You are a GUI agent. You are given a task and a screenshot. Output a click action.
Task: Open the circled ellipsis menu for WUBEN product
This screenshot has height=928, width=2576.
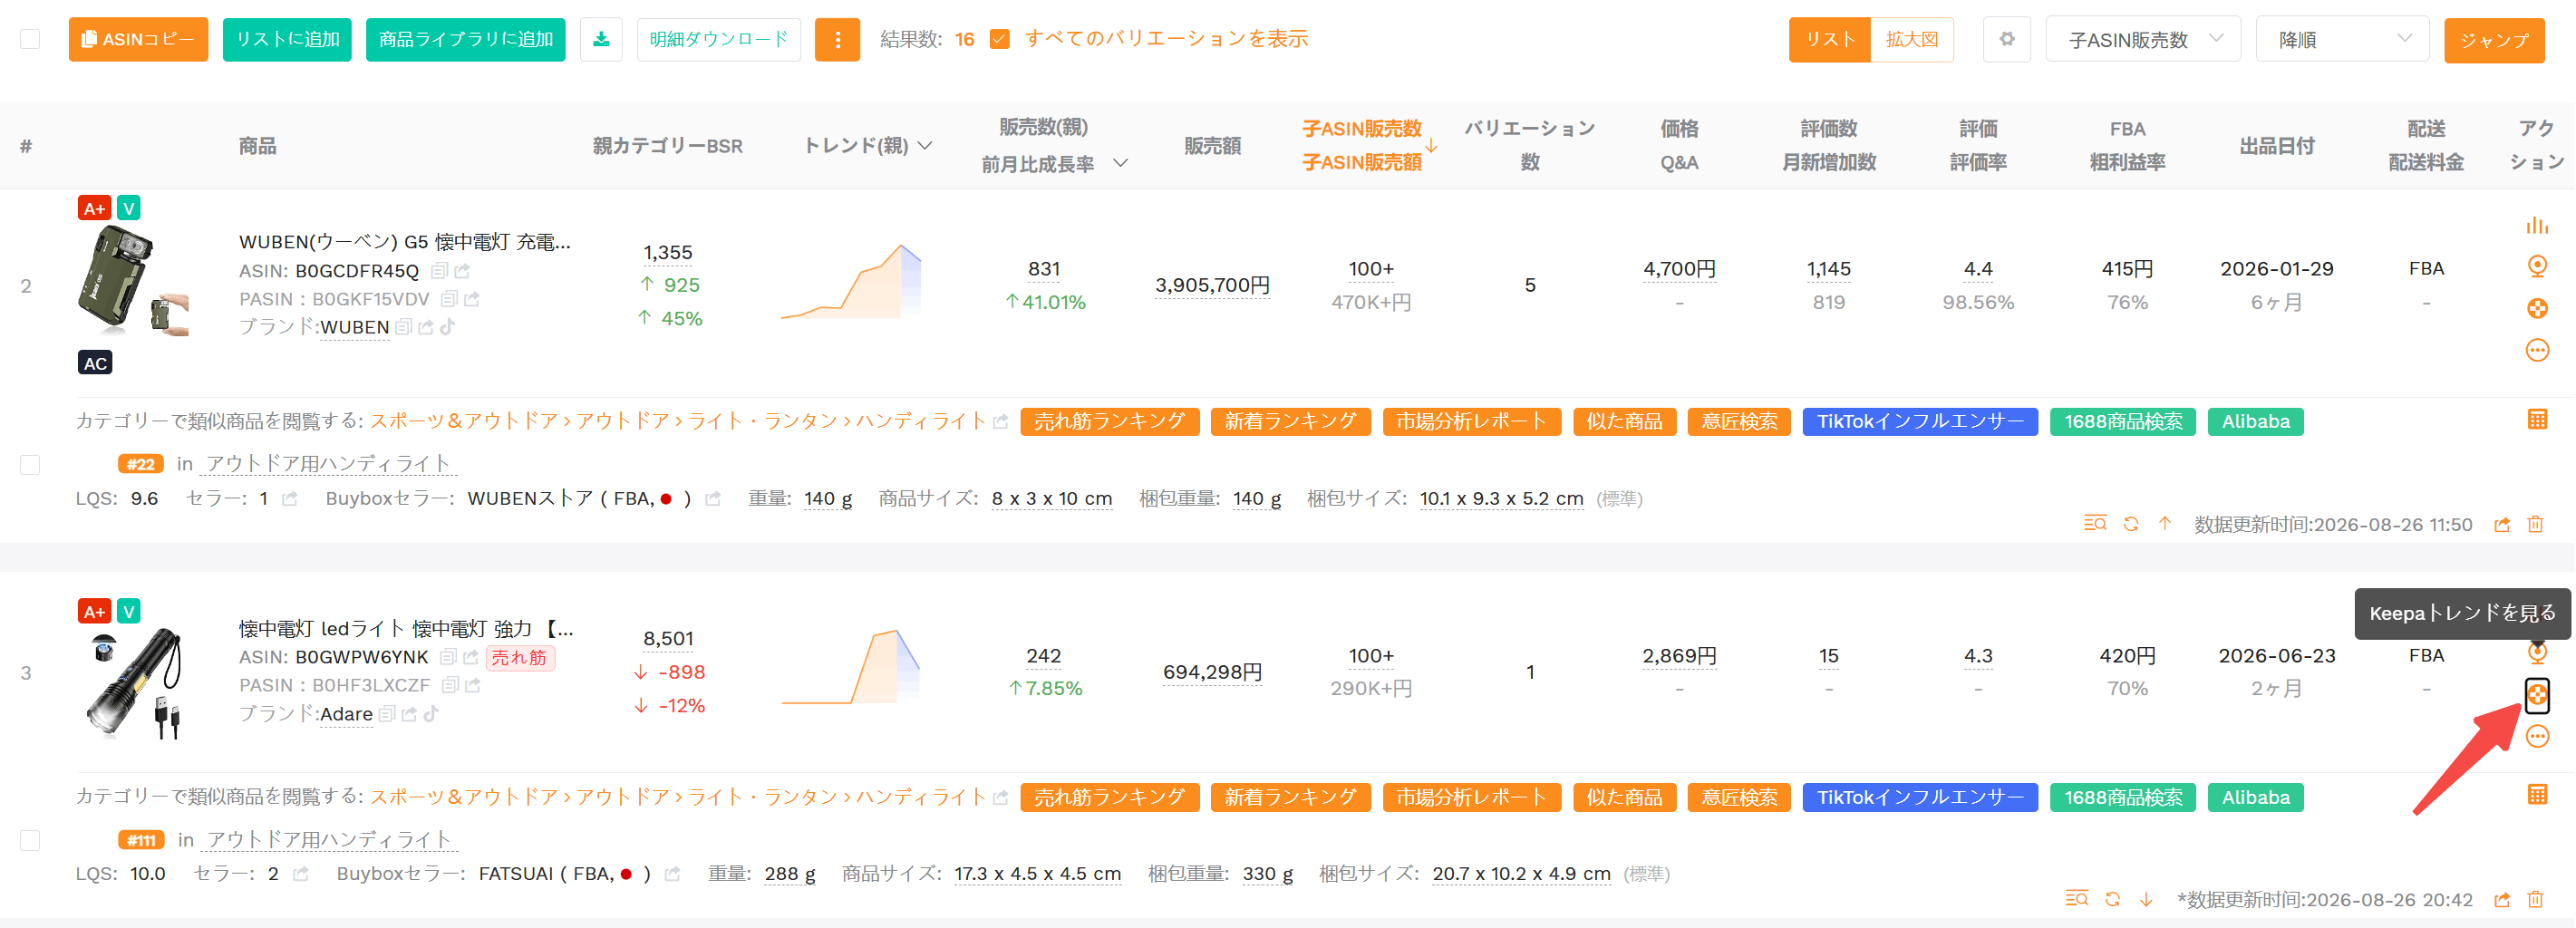[2536, 350]
